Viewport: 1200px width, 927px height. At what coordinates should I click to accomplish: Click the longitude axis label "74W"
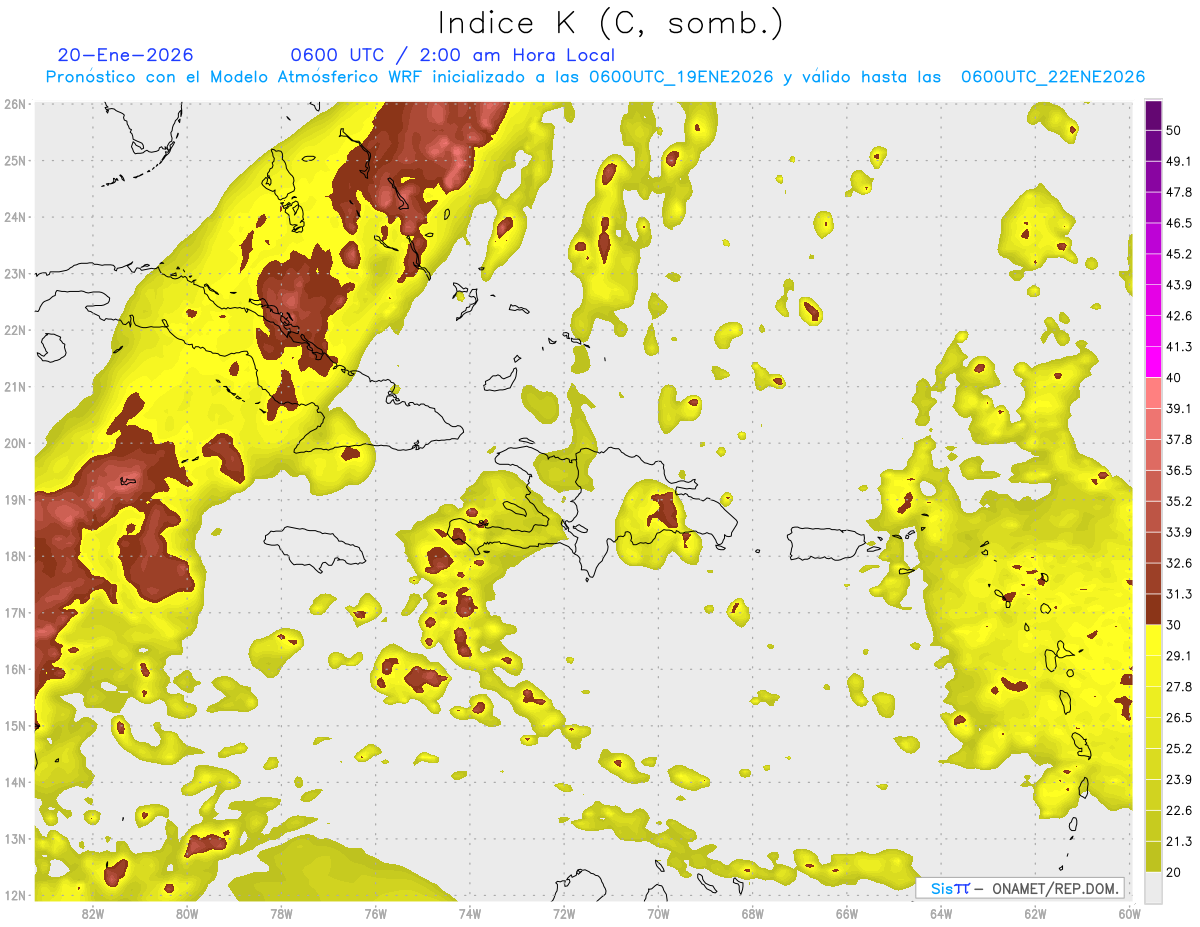(x=470, y=913)
